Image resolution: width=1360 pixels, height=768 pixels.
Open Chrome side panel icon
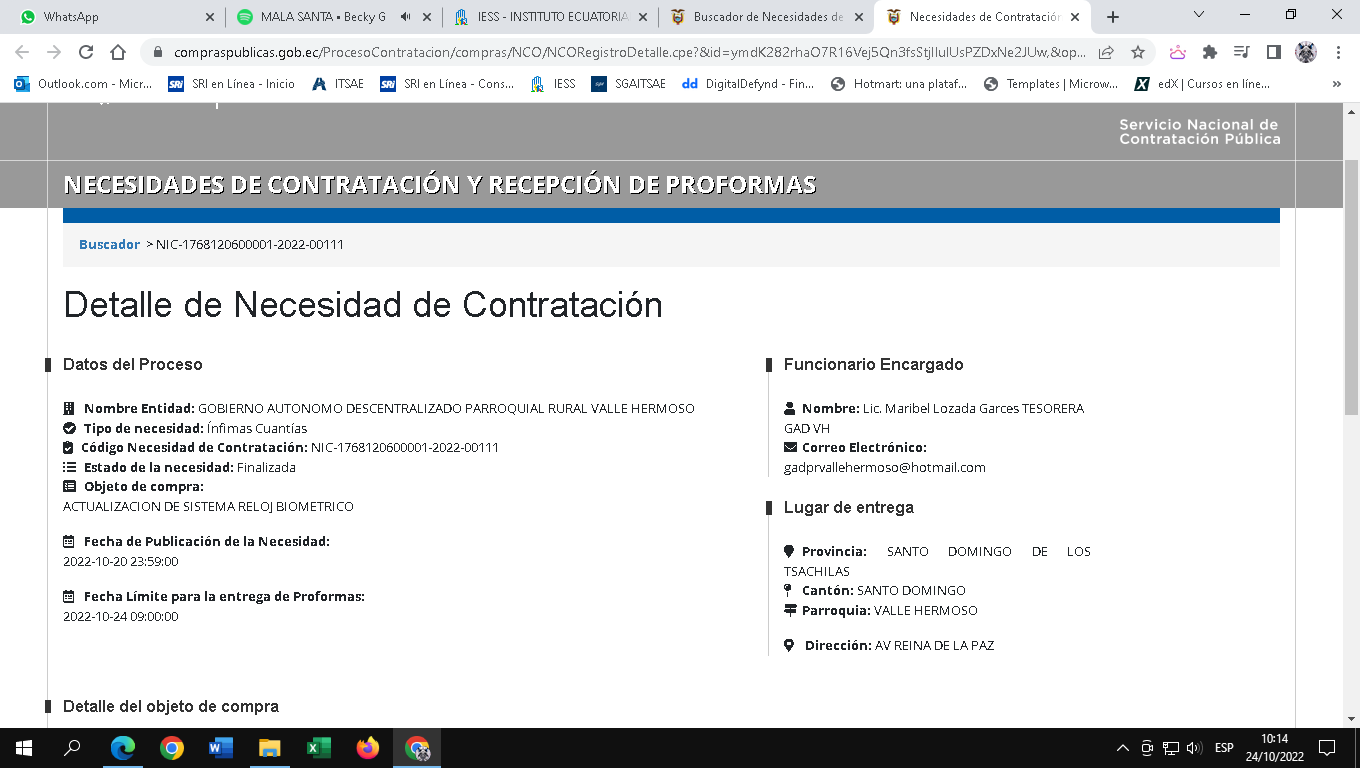click(x=1273, y=52)
